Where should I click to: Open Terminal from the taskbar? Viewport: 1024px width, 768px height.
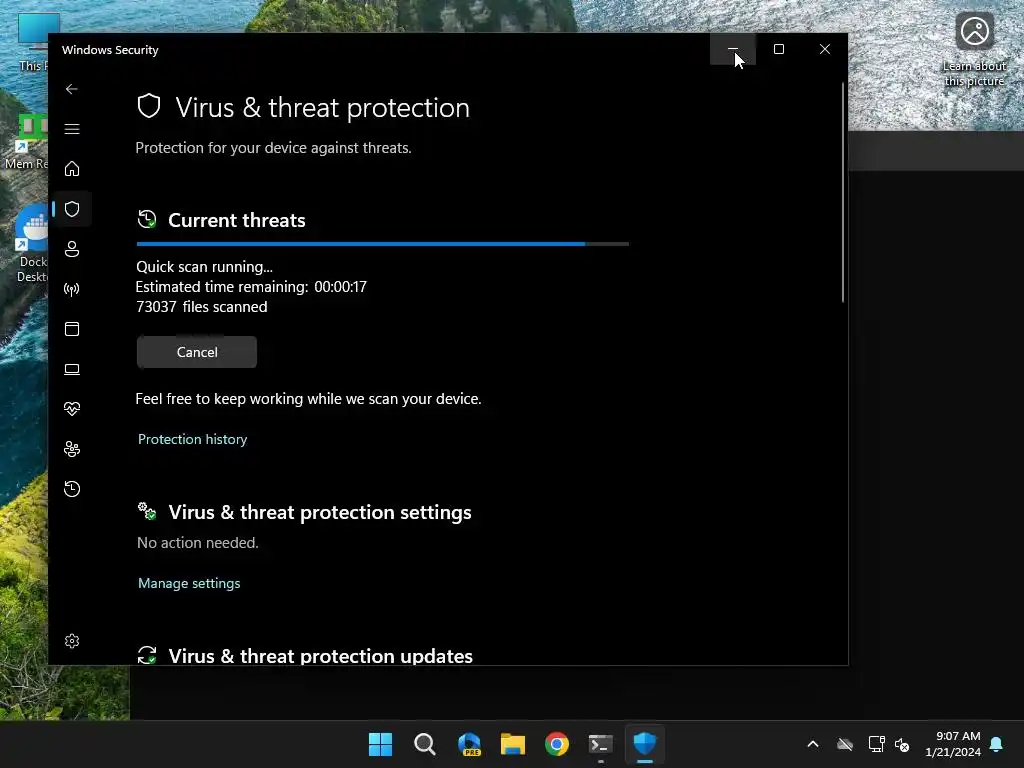pos(601,744)
